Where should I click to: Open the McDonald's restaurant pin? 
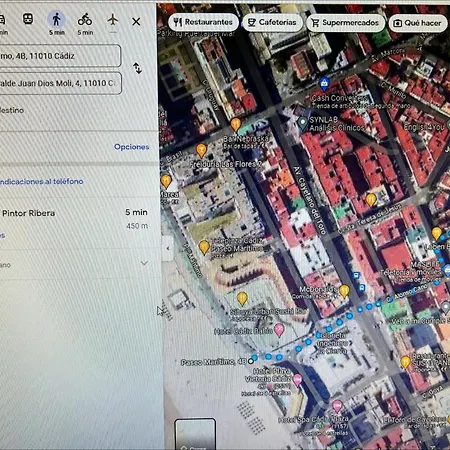[x=344, y=291]
